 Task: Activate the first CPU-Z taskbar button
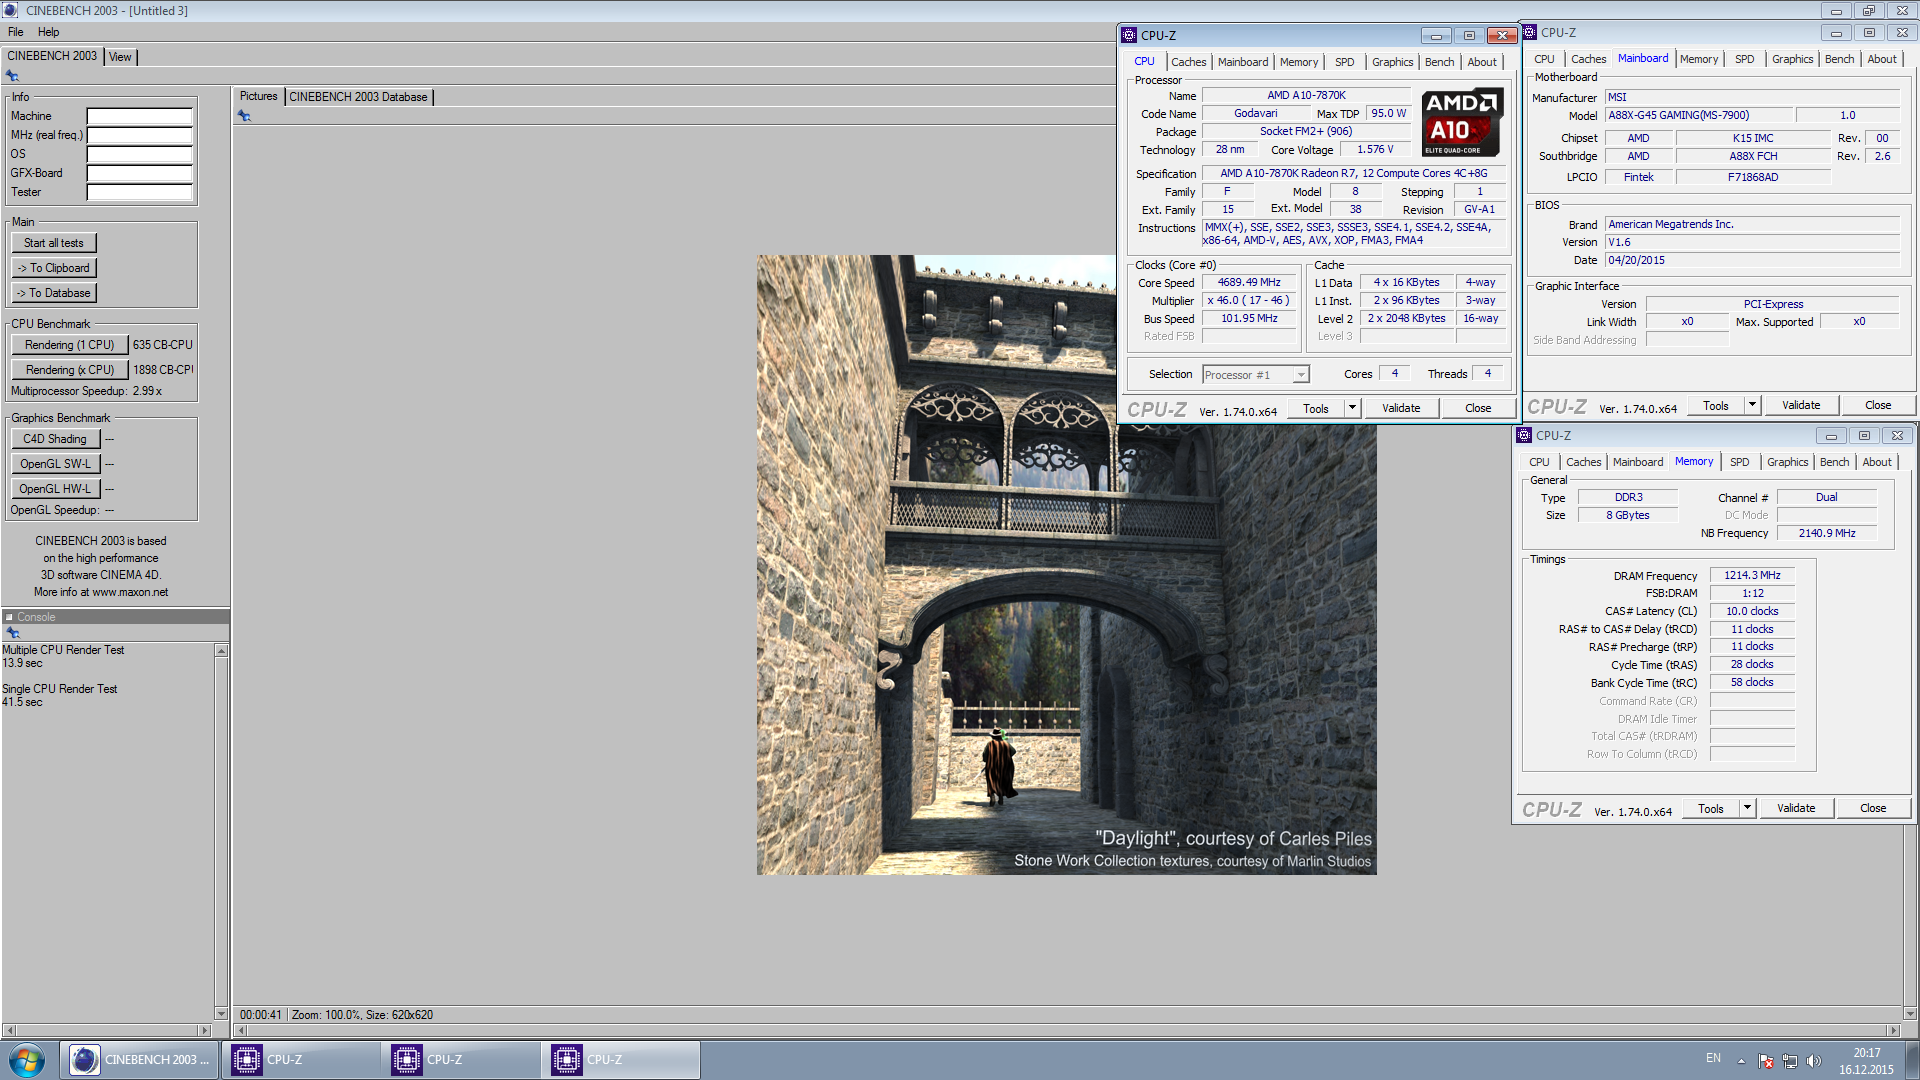click(x=300, y=1060)
